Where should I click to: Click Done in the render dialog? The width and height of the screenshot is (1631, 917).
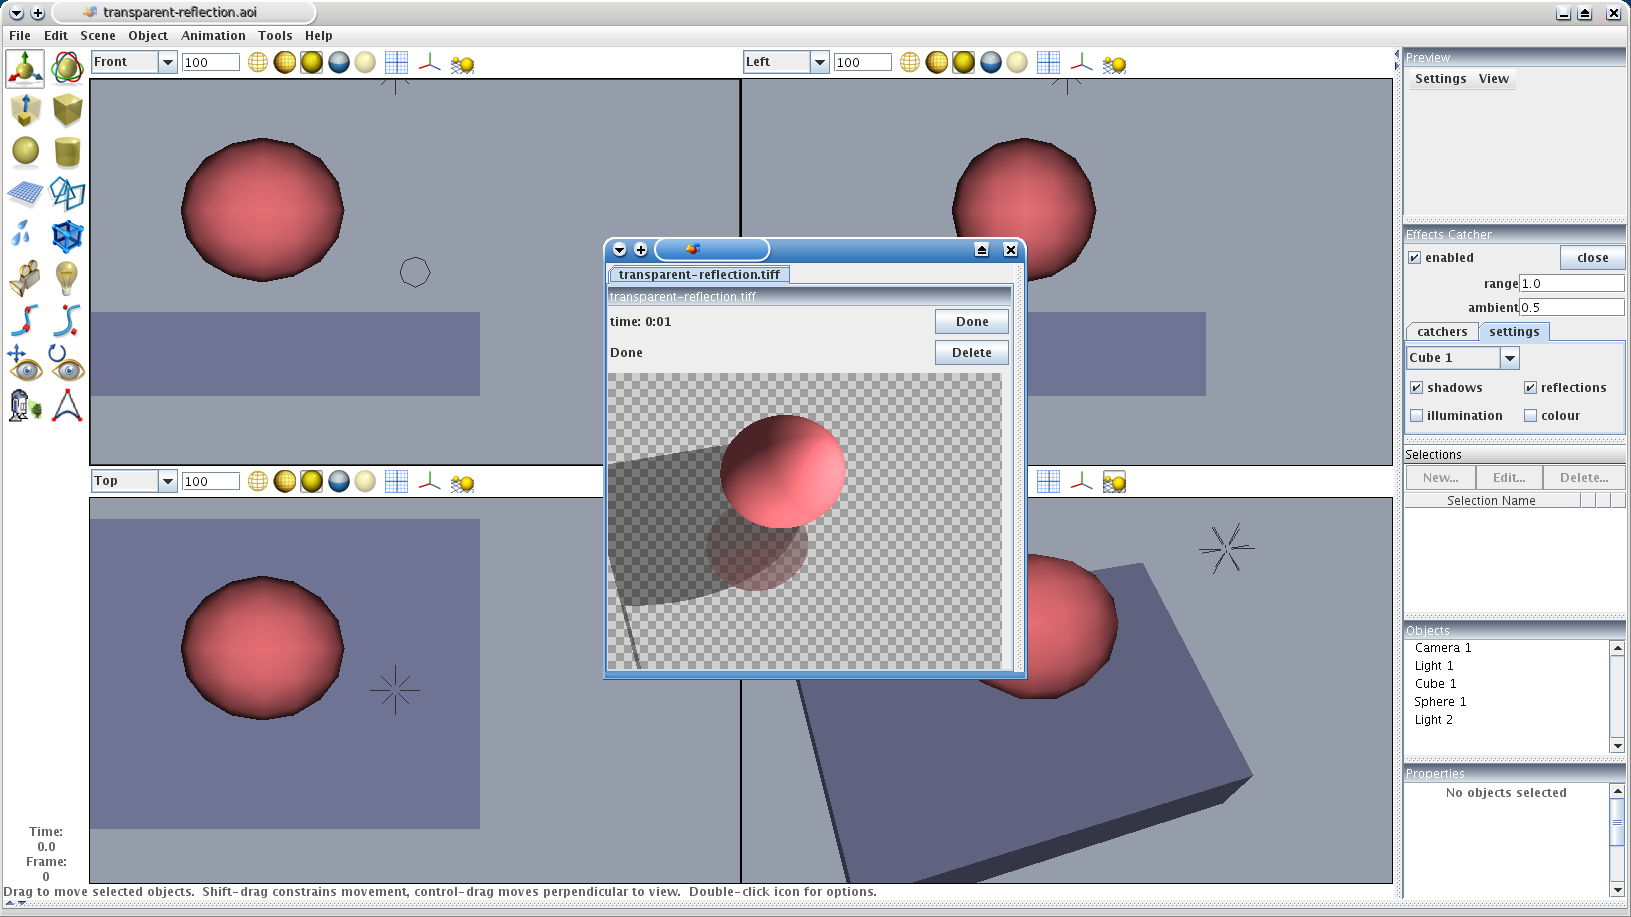(x=972, y=322)
